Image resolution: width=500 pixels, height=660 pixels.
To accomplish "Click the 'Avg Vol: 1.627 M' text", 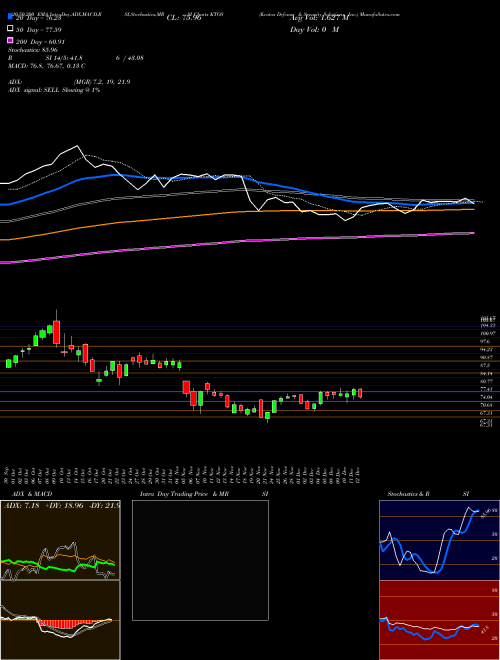I will (319, 18).
